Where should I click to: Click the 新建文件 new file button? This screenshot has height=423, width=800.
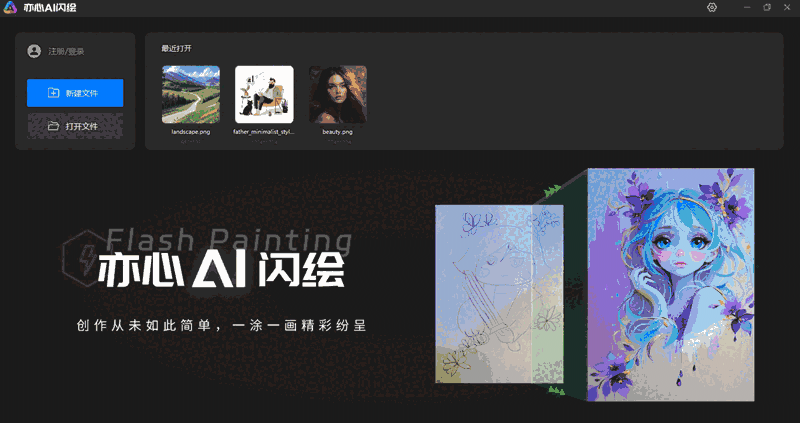pos(75,93)
